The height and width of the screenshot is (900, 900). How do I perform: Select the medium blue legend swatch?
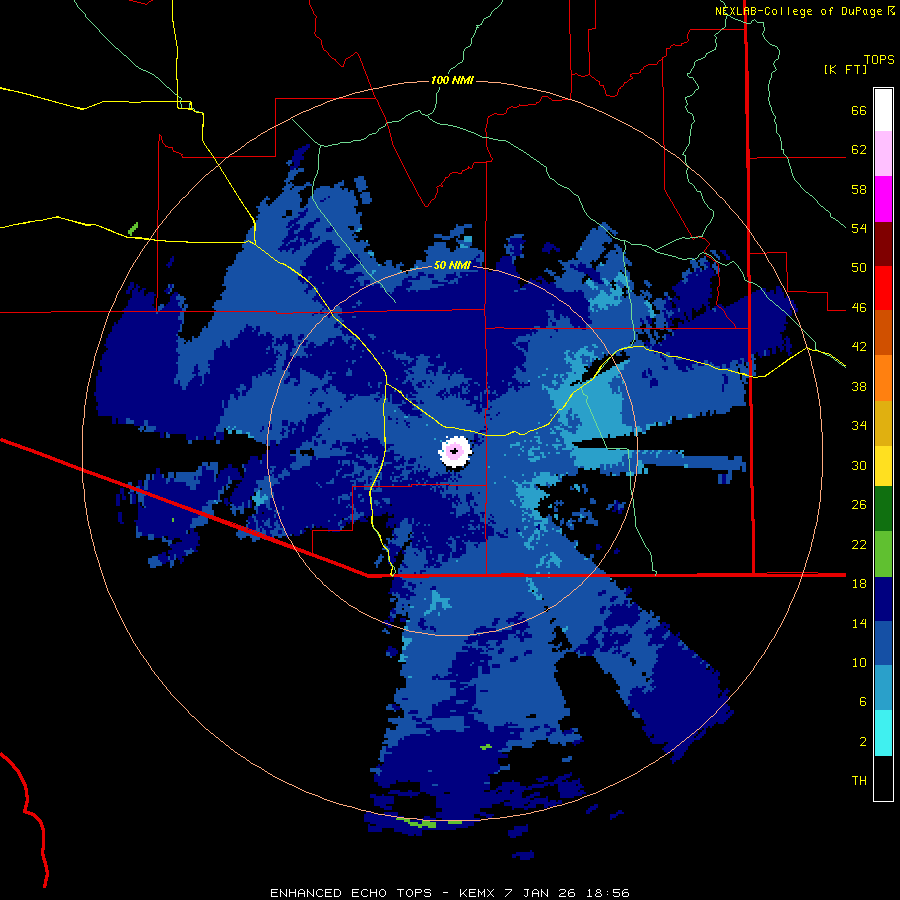pos(883,643)
